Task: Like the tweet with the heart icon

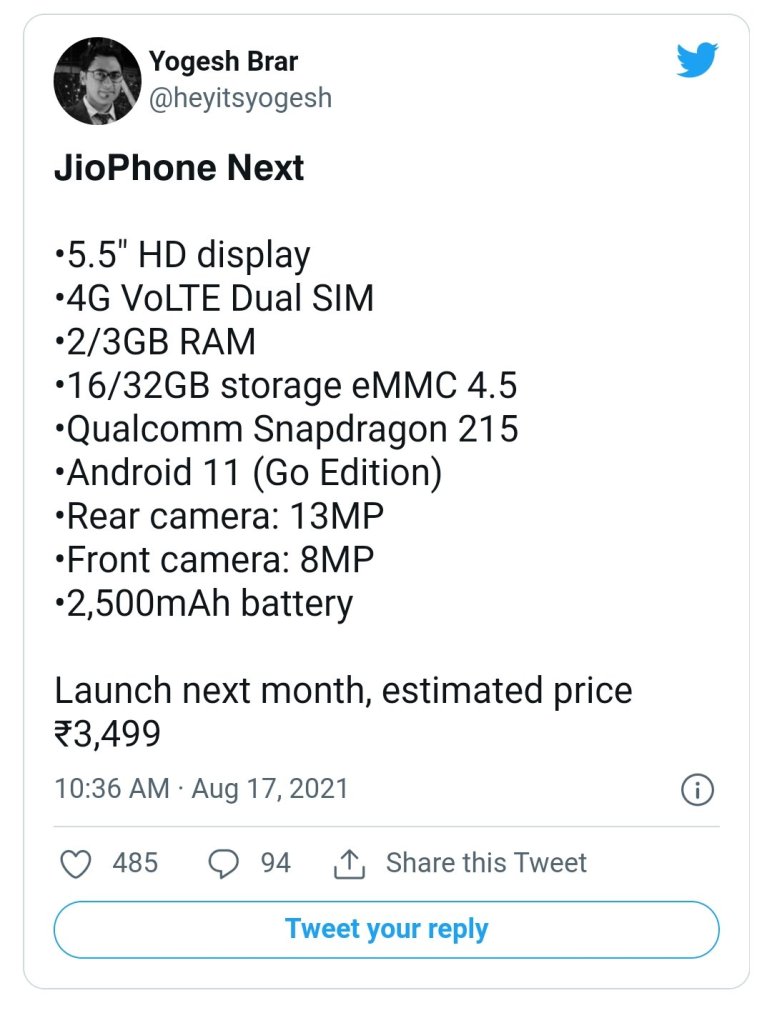Action: click(x=76, y=864)
